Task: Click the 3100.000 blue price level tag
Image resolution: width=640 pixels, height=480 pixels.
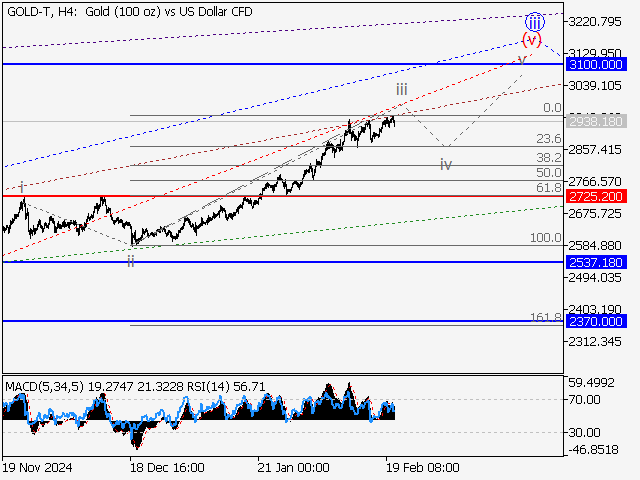Action: tap(596, 64)
